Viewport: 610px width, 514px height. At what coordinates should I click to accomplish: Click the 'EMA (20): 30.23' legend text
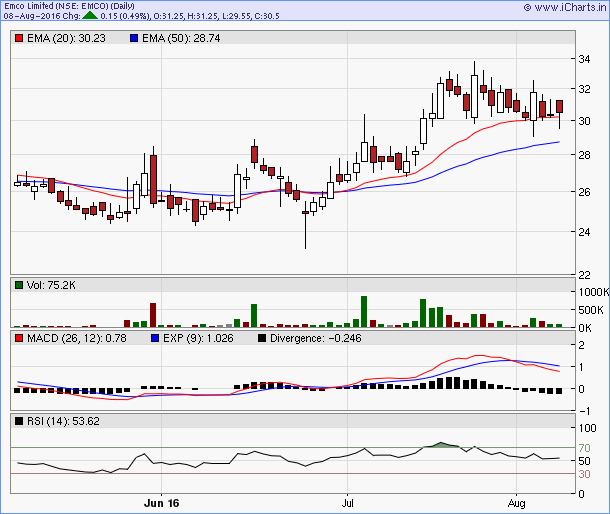(66, 38)
